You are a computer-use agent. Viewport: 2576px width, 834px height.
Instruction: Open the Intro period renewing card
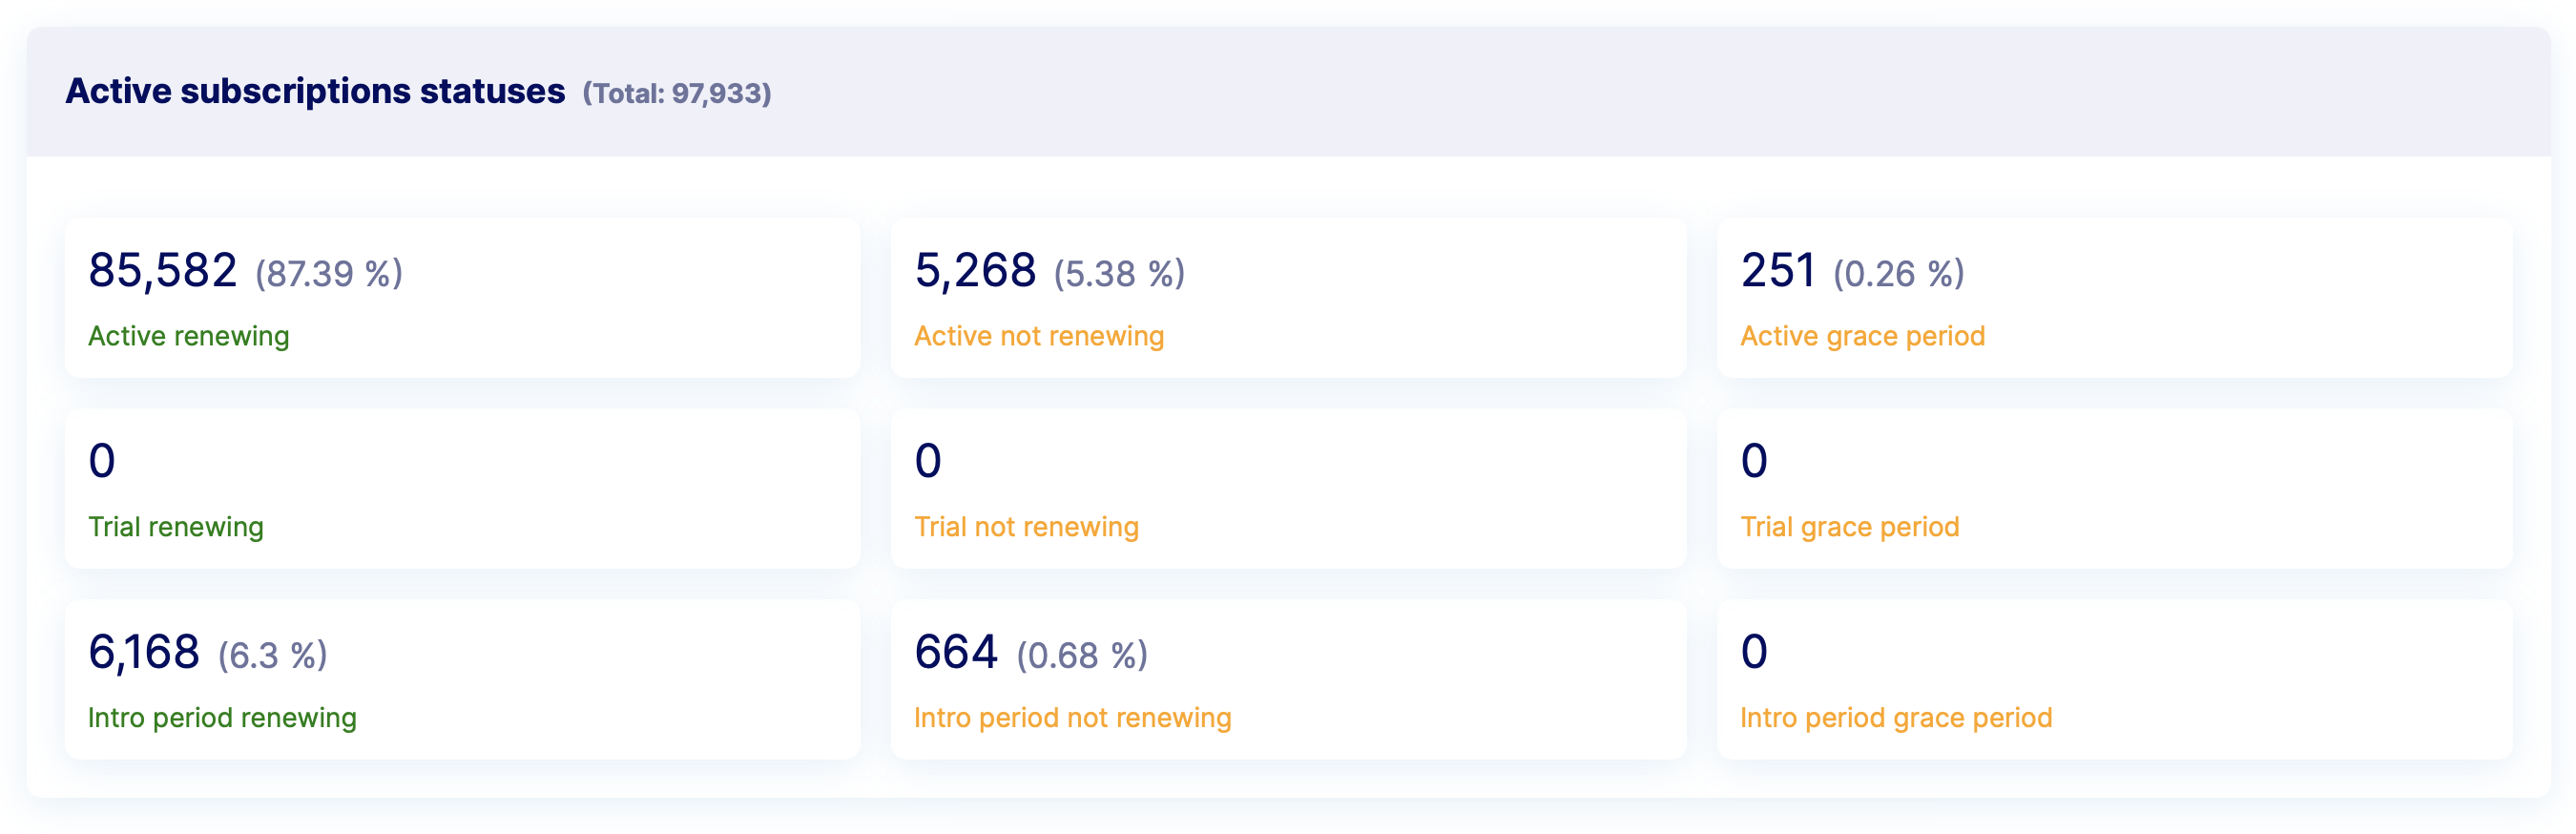(462, 680)
